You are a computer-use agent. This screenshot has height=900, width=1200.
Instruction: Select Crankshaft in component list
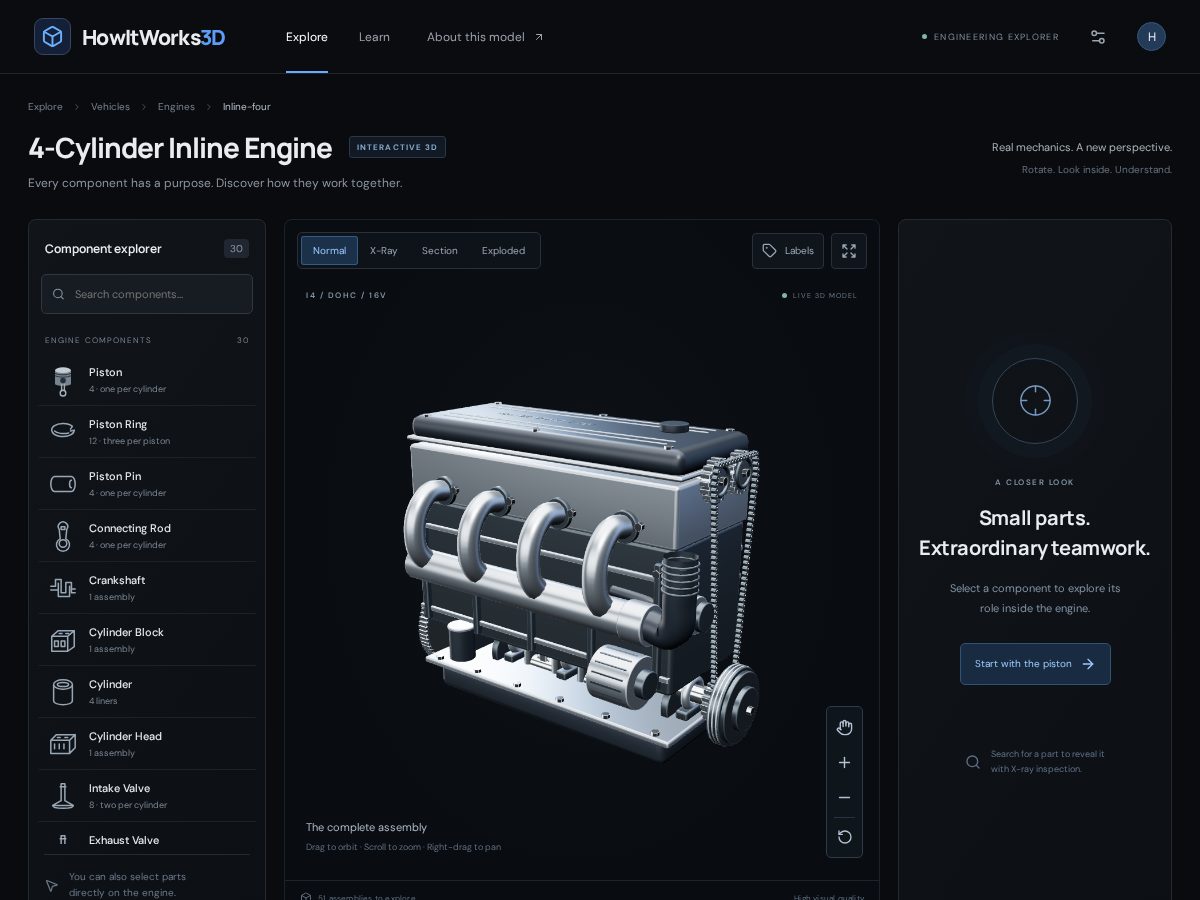click(147, 588)
